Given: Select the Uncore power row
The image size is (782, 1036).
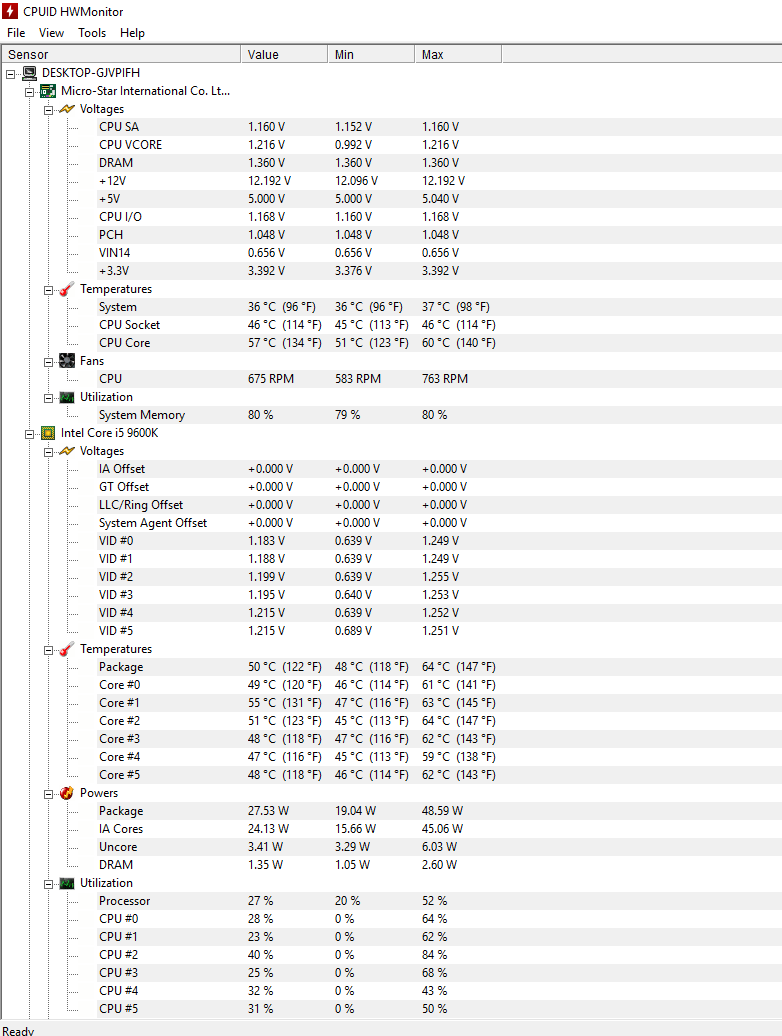Looking at the screenshot, I should (439, 847).
